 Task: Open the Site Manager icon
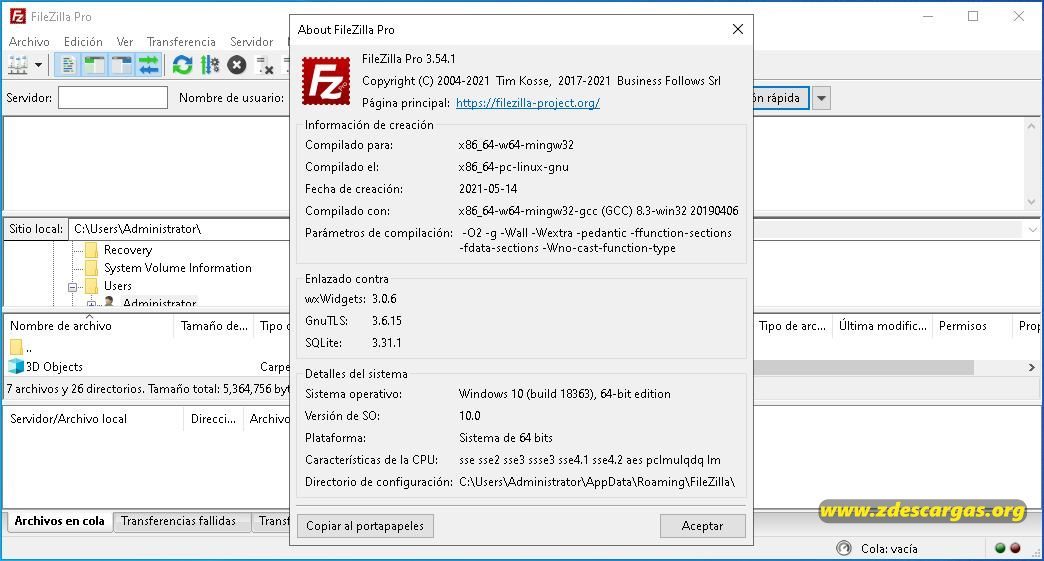click(18, 65)
